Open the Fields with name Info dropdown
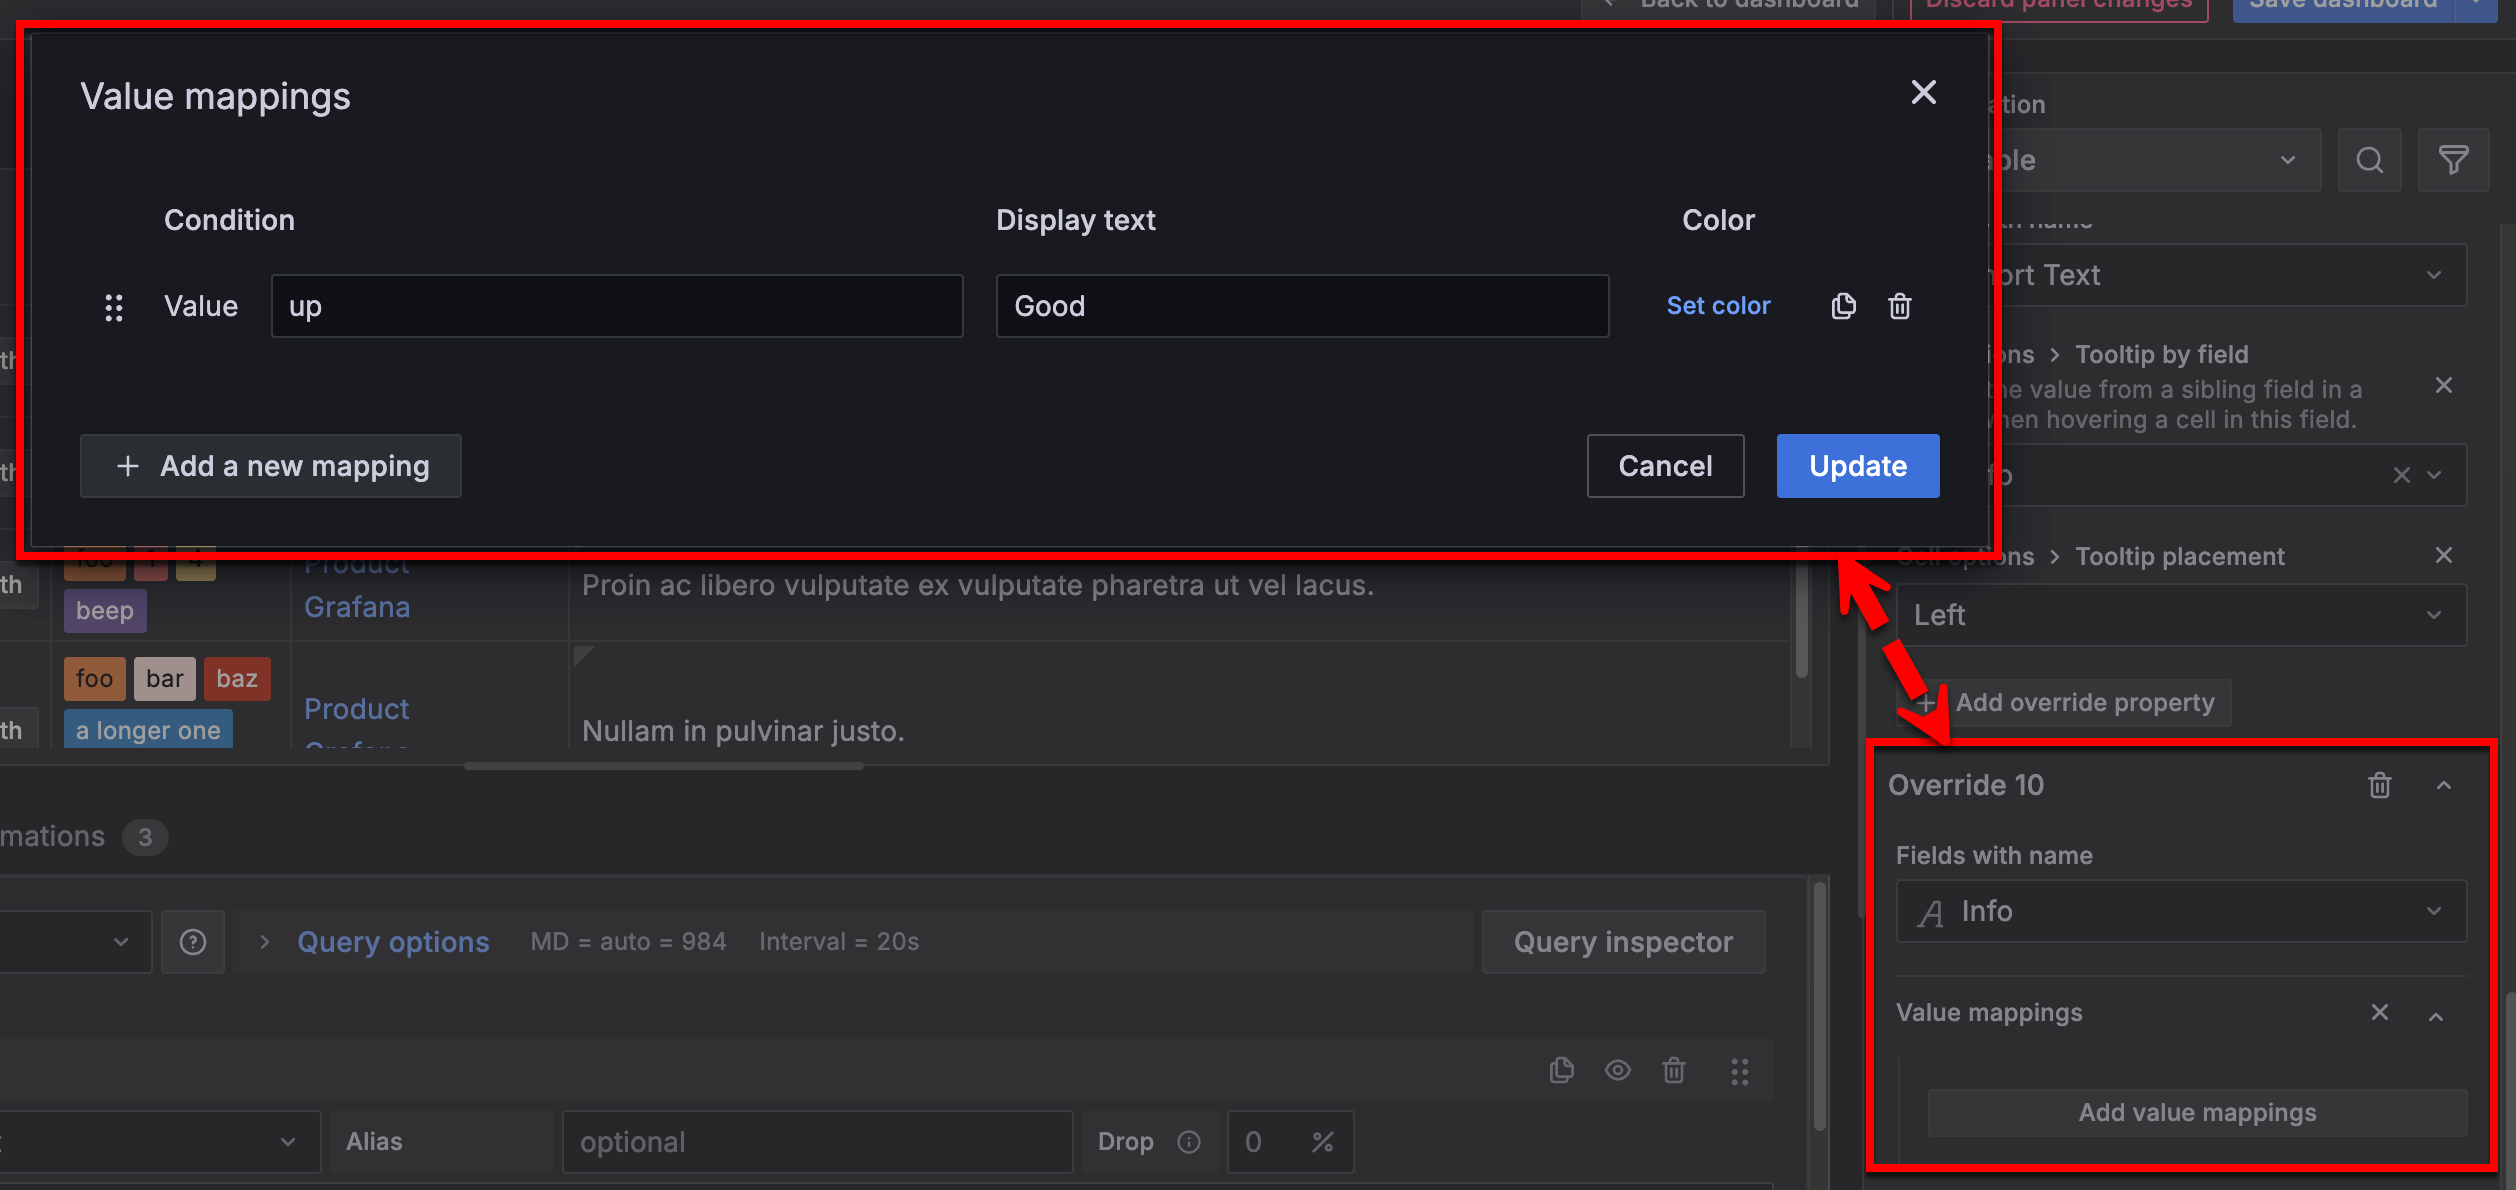 click(x=2180, y=911)
